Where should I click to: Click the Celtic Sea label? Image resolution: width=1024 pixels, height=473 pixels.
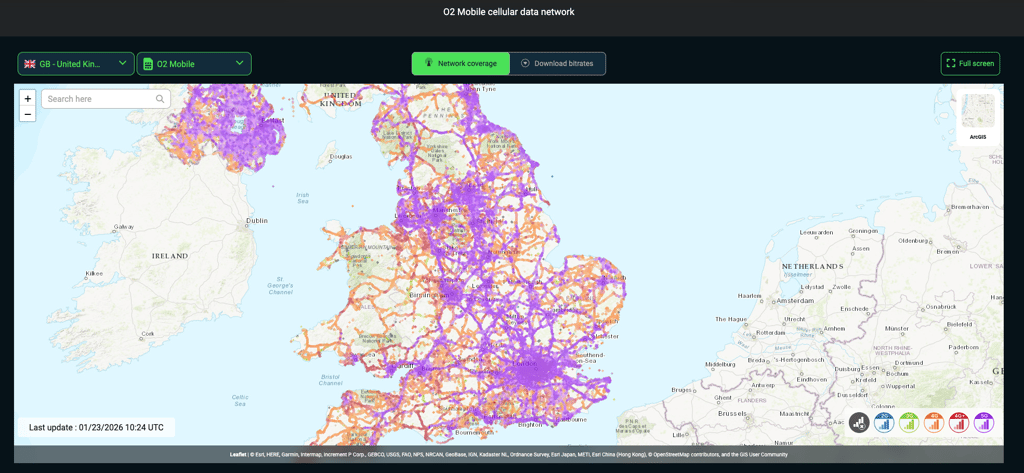tap(240, 400)
